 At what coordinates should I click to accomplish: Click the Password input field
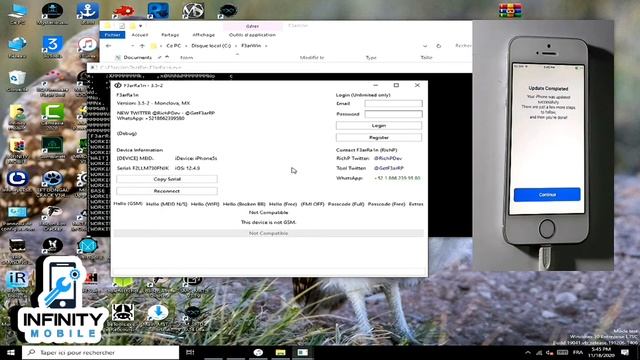[393, 114]
